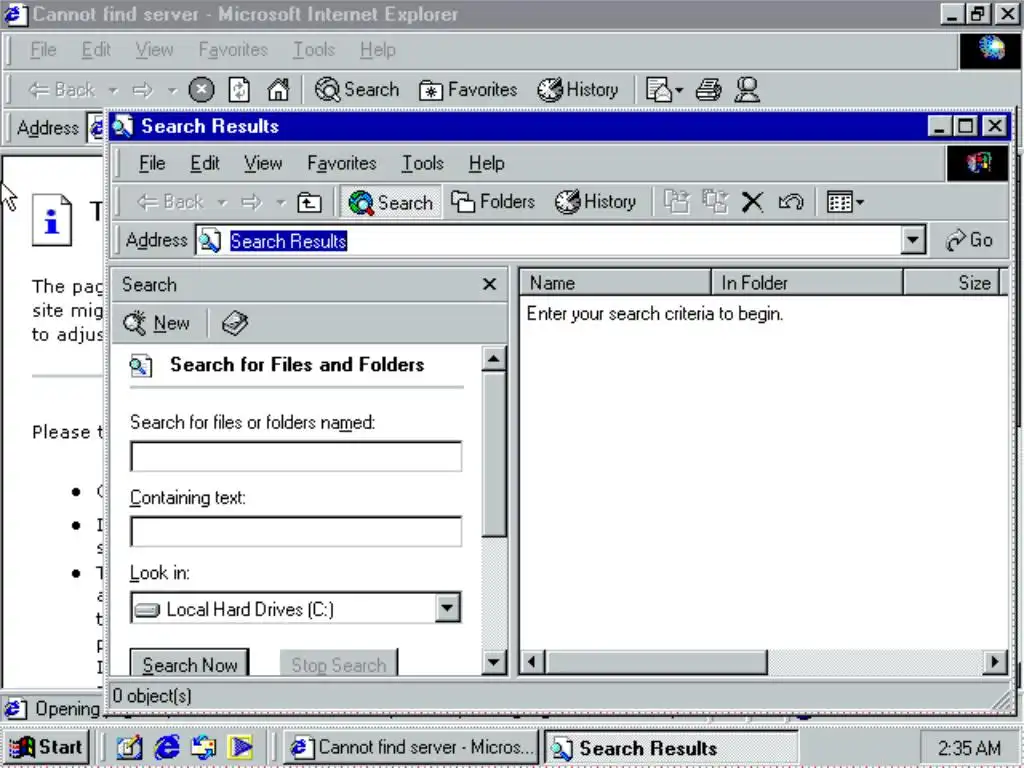1024x768 pixels.
Task: Click search pane scrollbar down arrow
Action: (x=494, y=663)
